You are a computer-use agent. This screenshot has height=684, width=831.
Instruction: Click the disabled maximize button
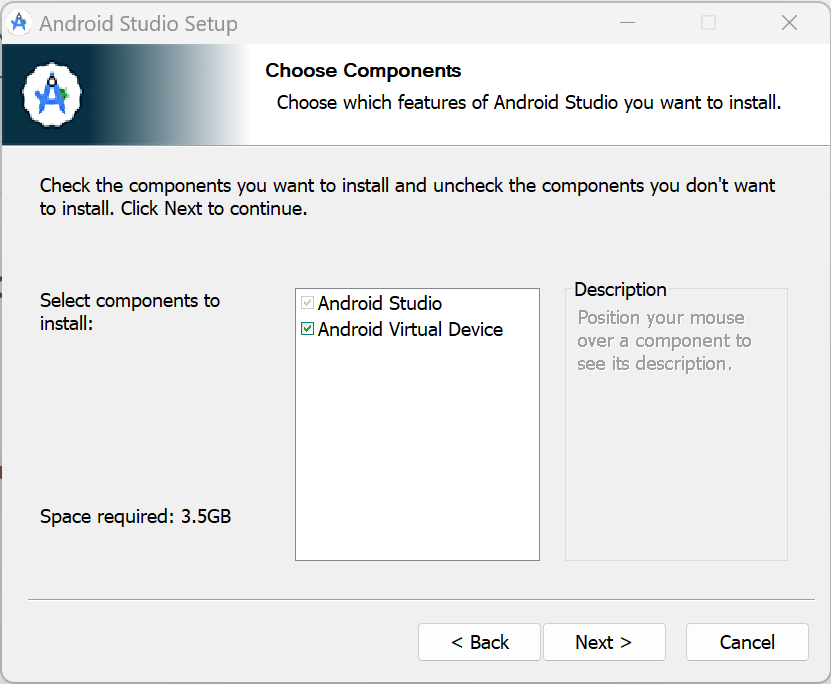[x=709, y=23]
